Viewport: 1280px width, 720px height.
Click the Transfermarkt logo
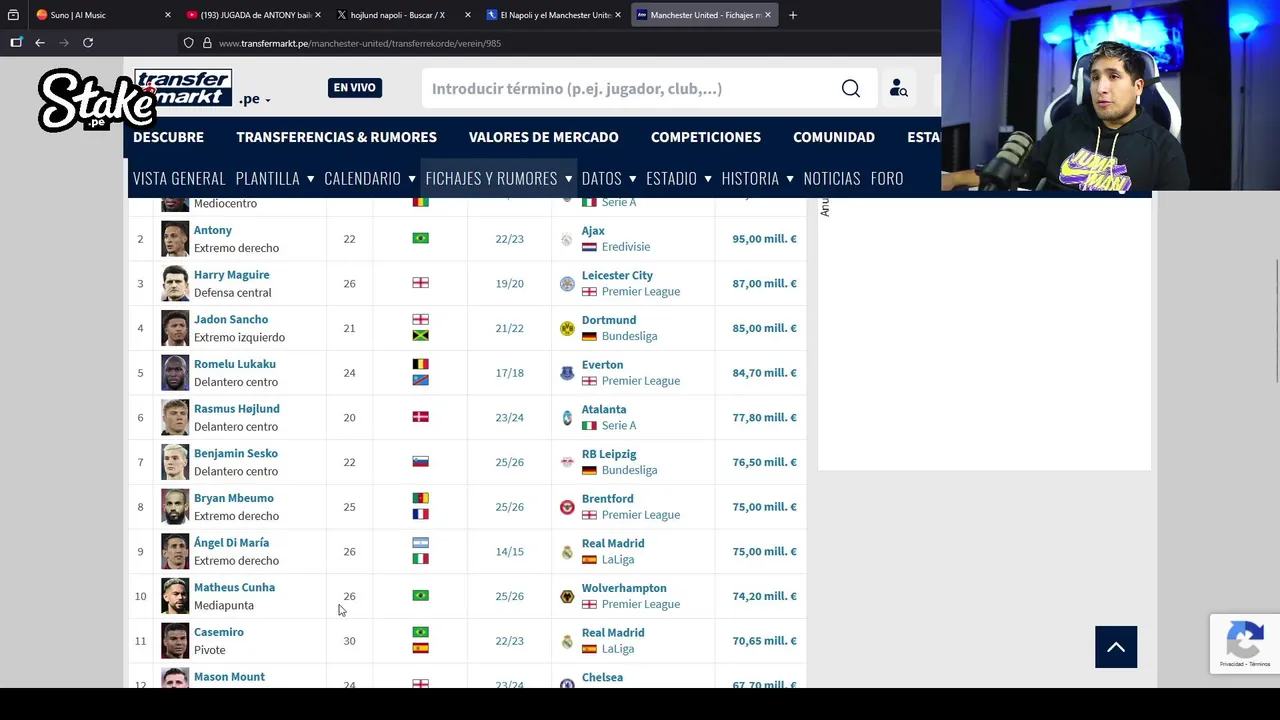(183, 88)
